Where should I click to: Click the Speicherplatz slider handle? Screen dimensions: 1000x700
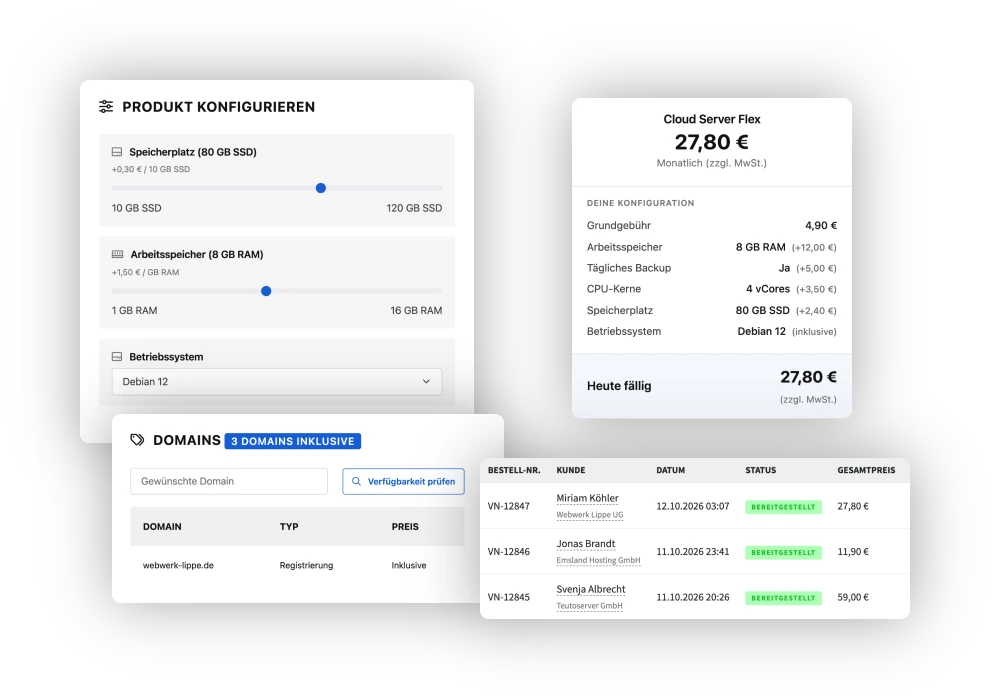(321, 188)
